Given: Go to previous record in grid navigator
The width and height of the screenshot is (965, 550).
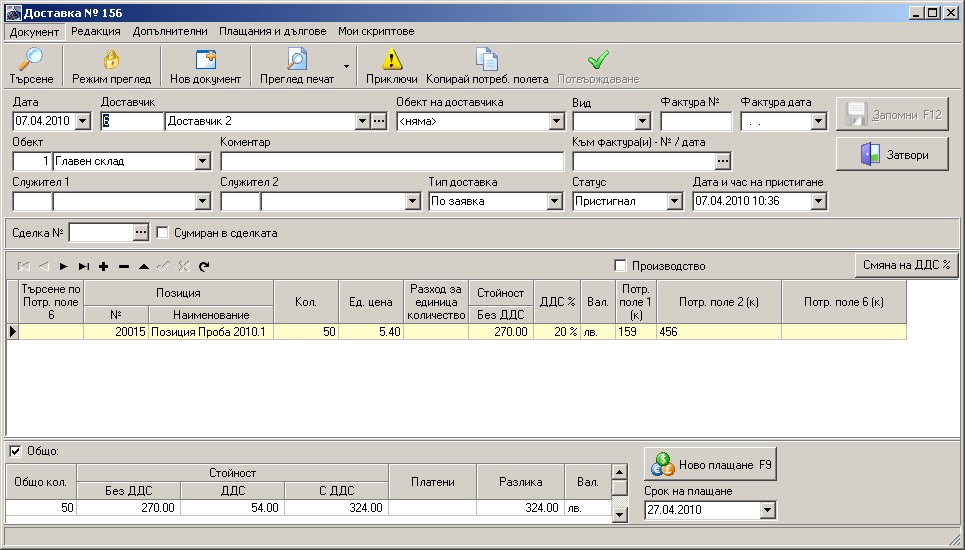Looking at the screenshot, I should coord(44,266).
